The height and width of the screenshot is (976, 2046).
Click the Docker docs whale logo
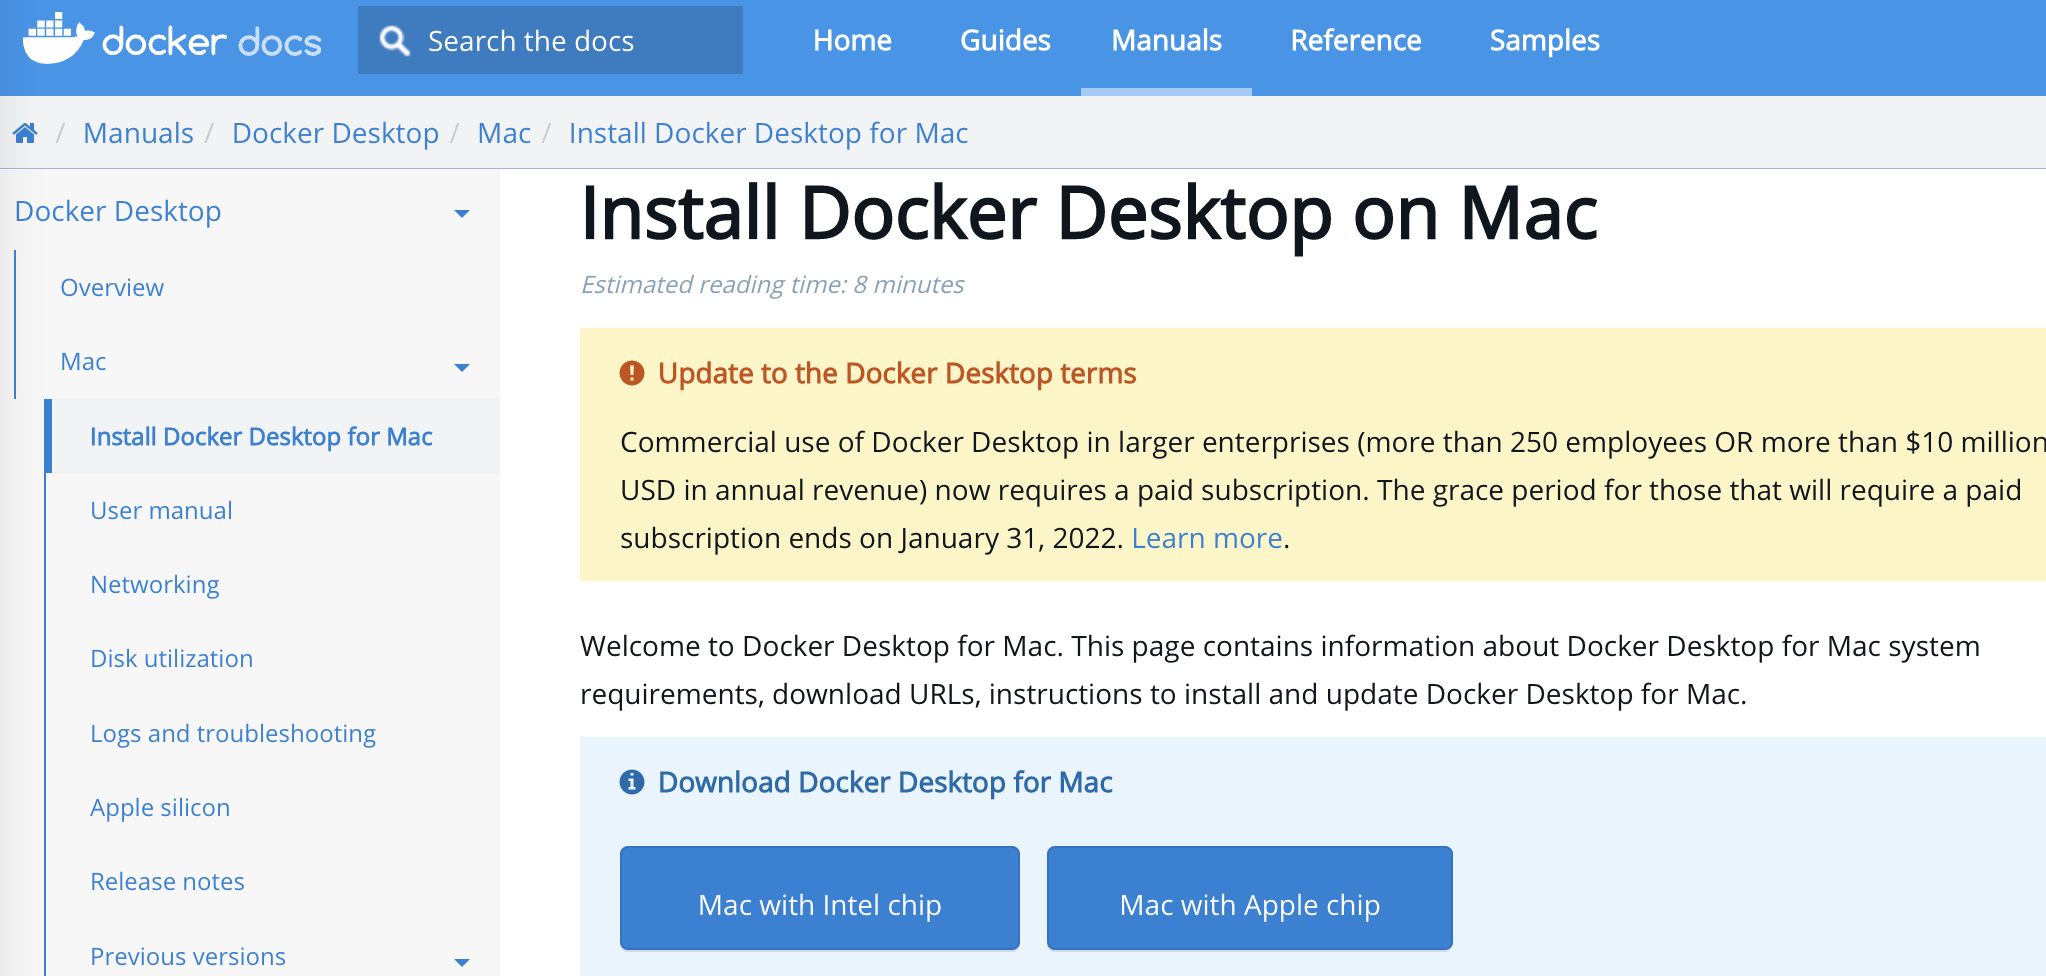(x=58, y=39)
